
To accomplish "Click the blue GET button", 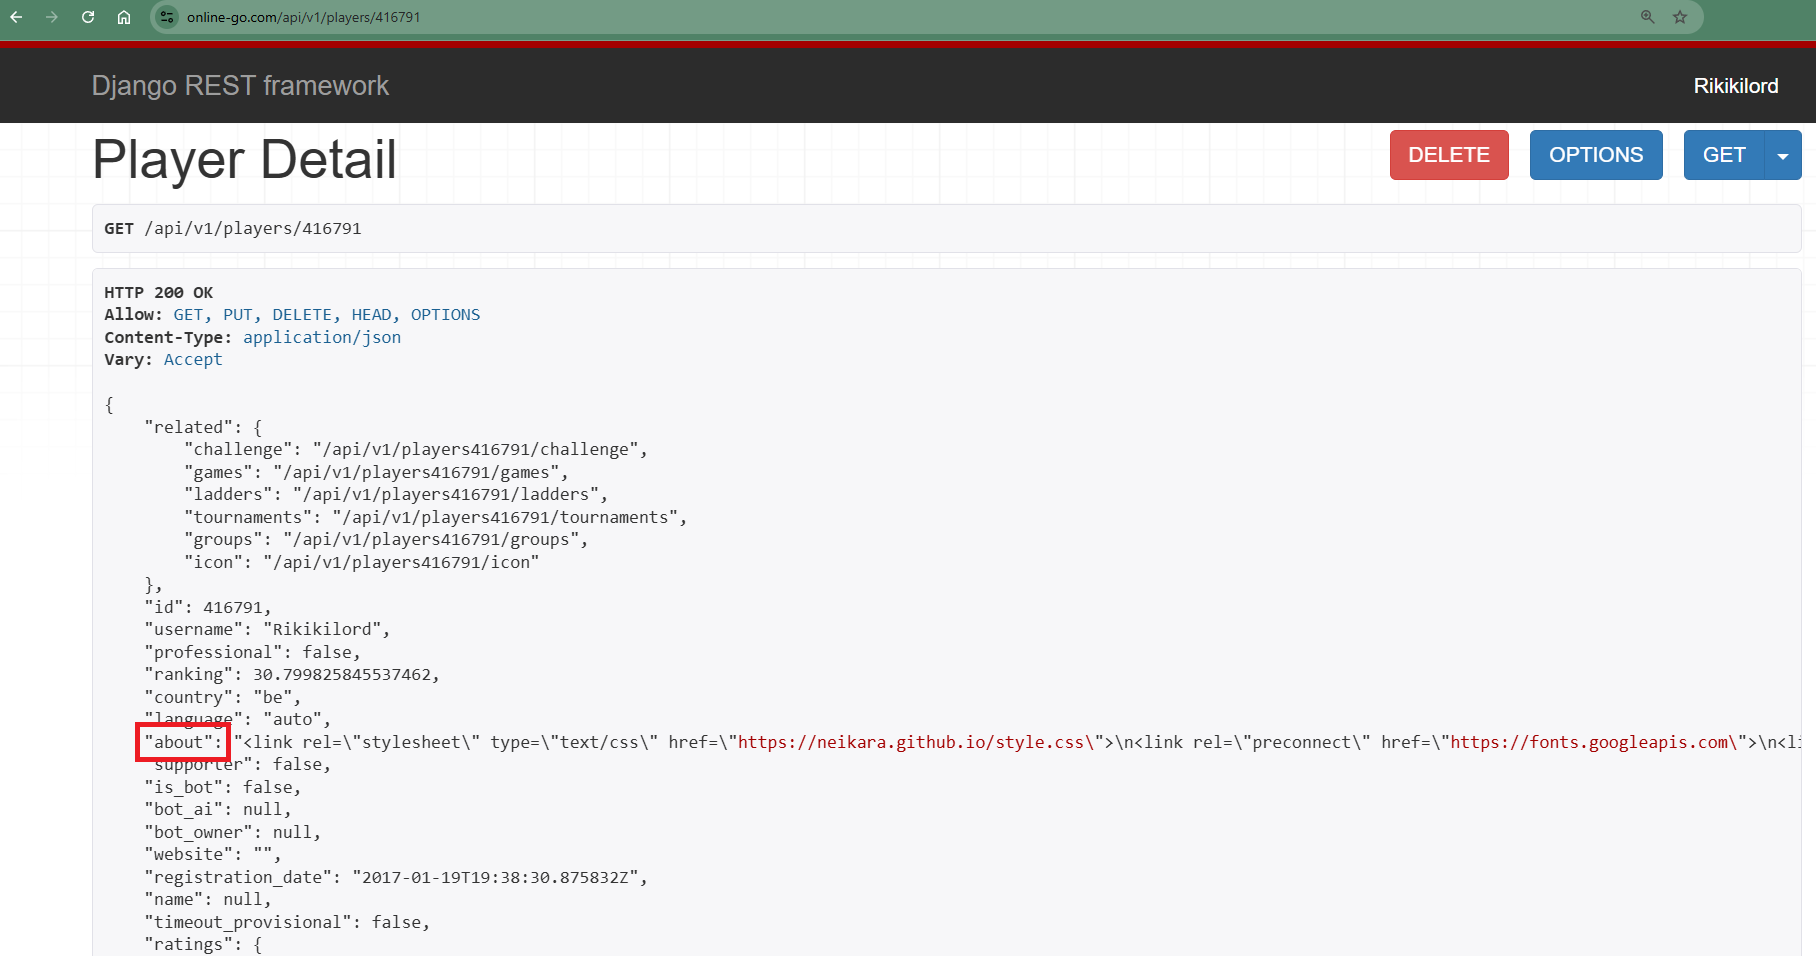I will pos(1724,156).
